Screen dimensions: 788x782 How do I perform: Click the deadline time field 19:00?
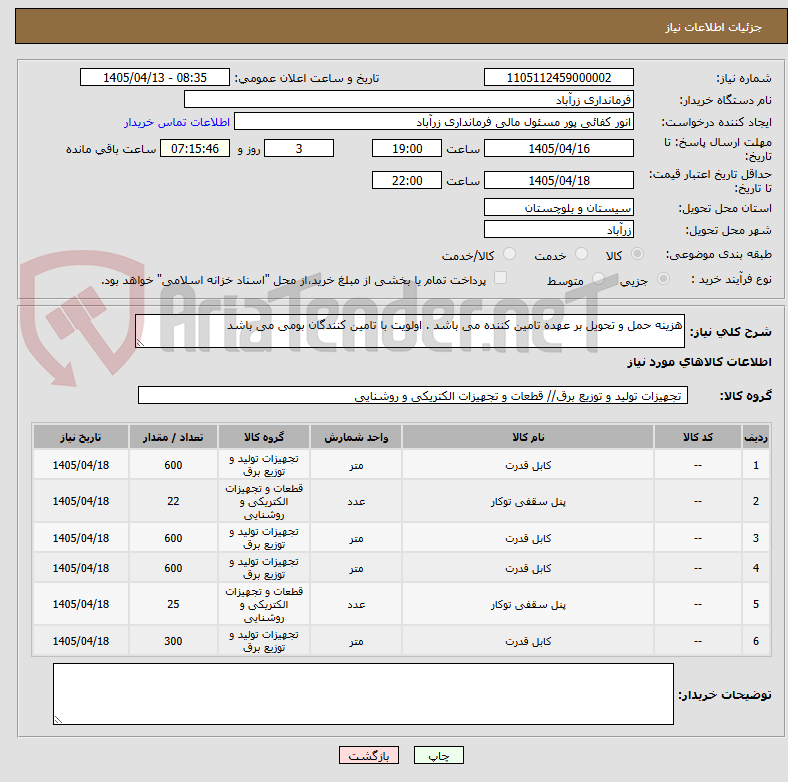[407, 148]
